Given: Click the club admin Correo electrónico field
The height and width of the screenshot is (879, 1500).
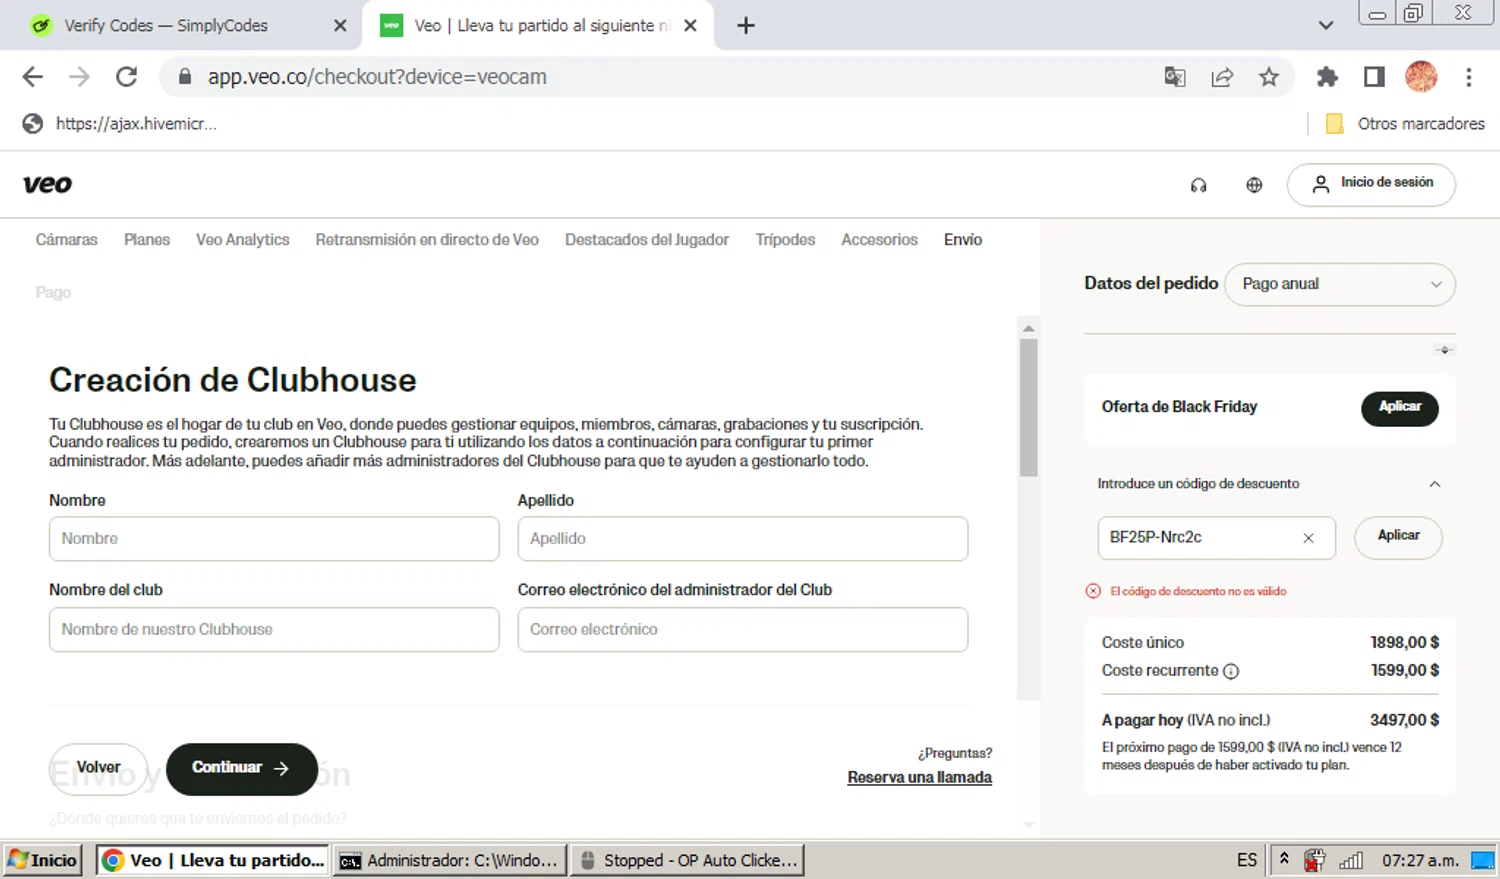Looking at the screenshot, I should [x=743, y=630].
